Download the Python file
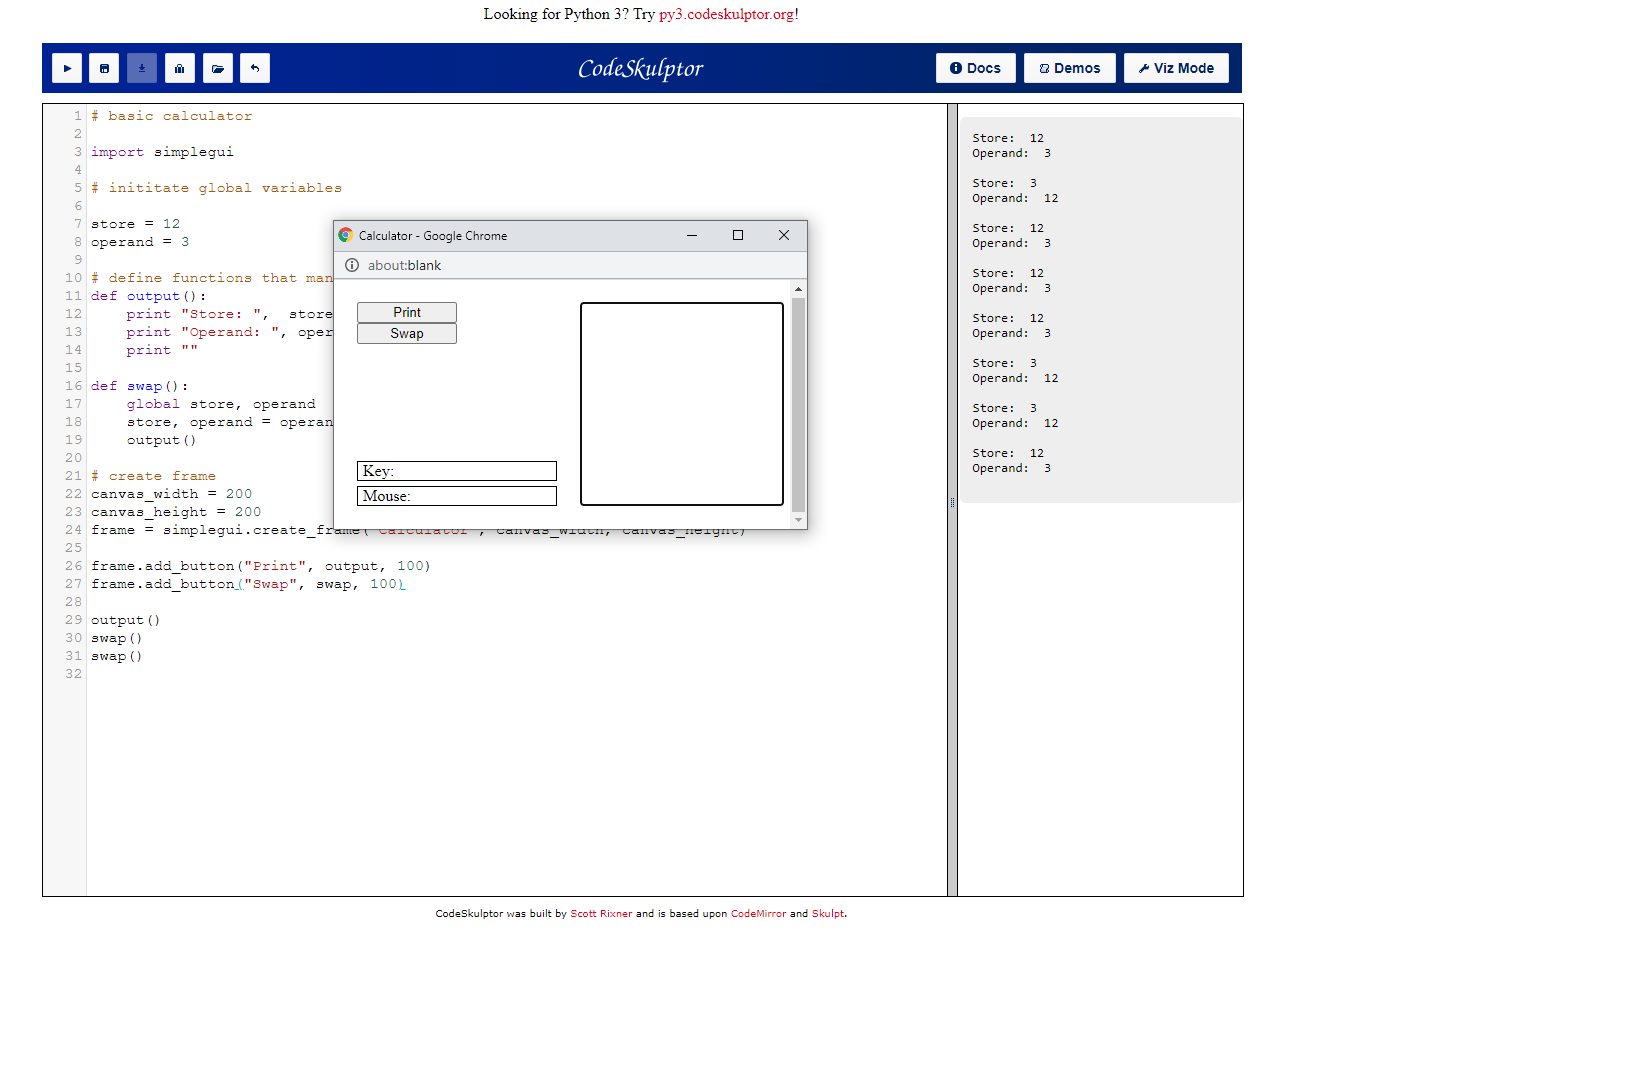Image resolution: width=1628 pixels, height=1090 pixels. pos(141,67)
